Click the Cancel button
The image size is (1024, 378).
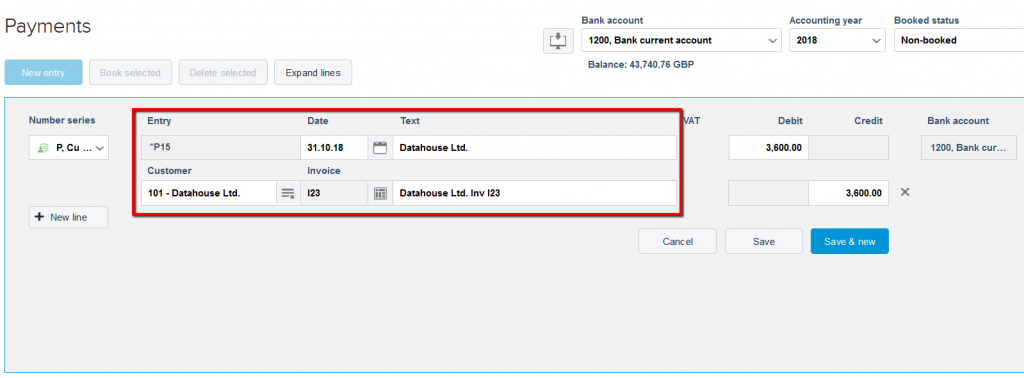coord(677,242)
